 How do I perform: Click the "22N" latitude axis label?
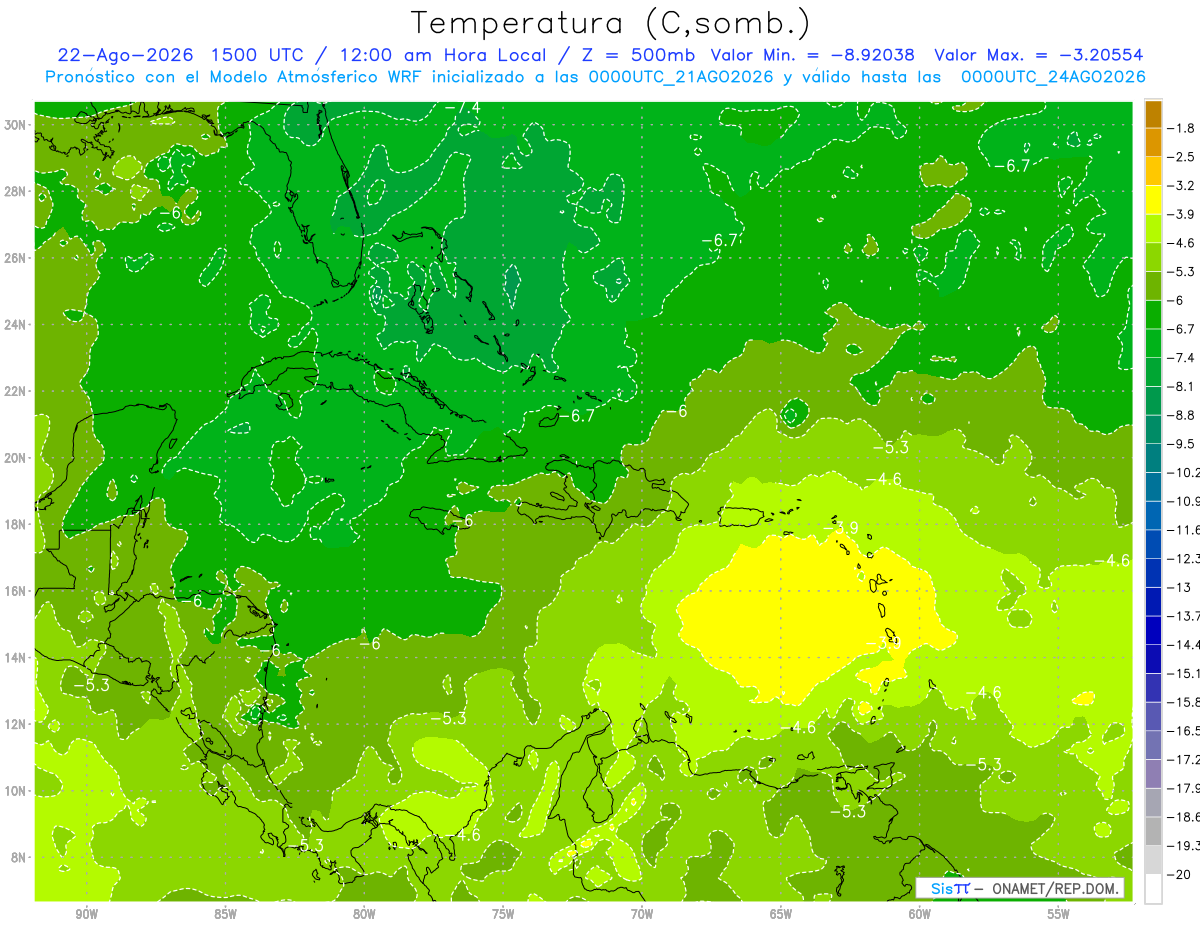coord(16,391)
